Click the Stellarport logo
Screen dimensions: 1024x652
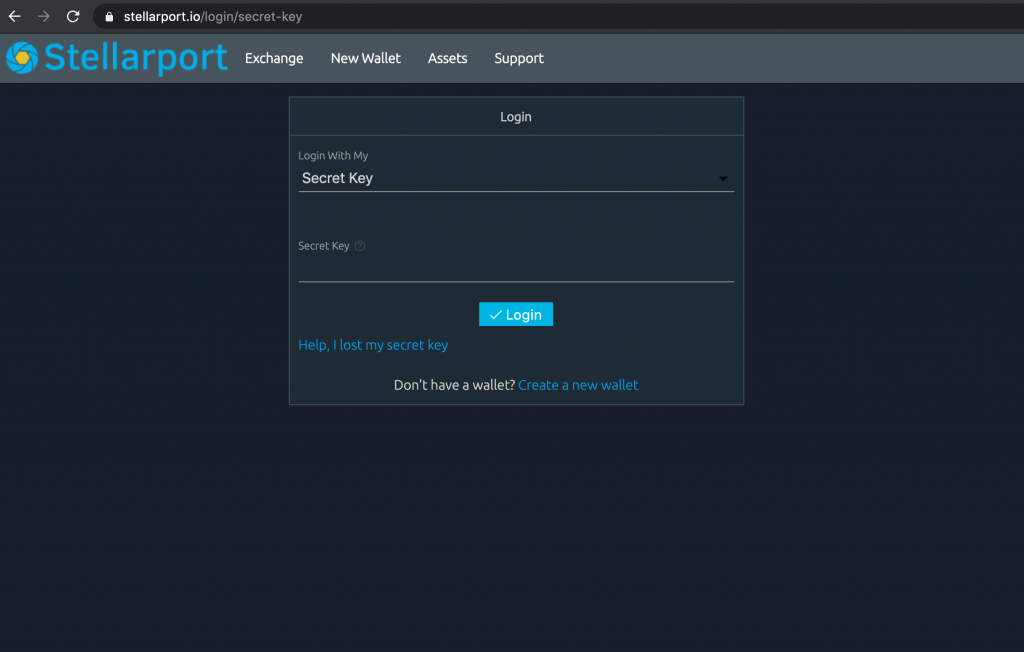pyautogui.click(x=117, y=57)
